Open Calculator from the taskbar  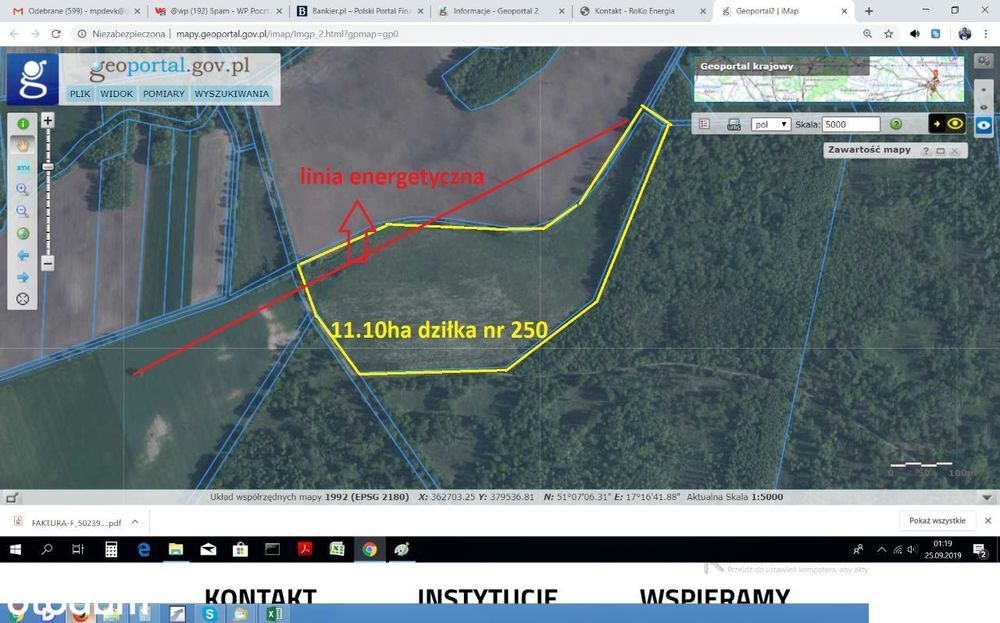[111, 549]
